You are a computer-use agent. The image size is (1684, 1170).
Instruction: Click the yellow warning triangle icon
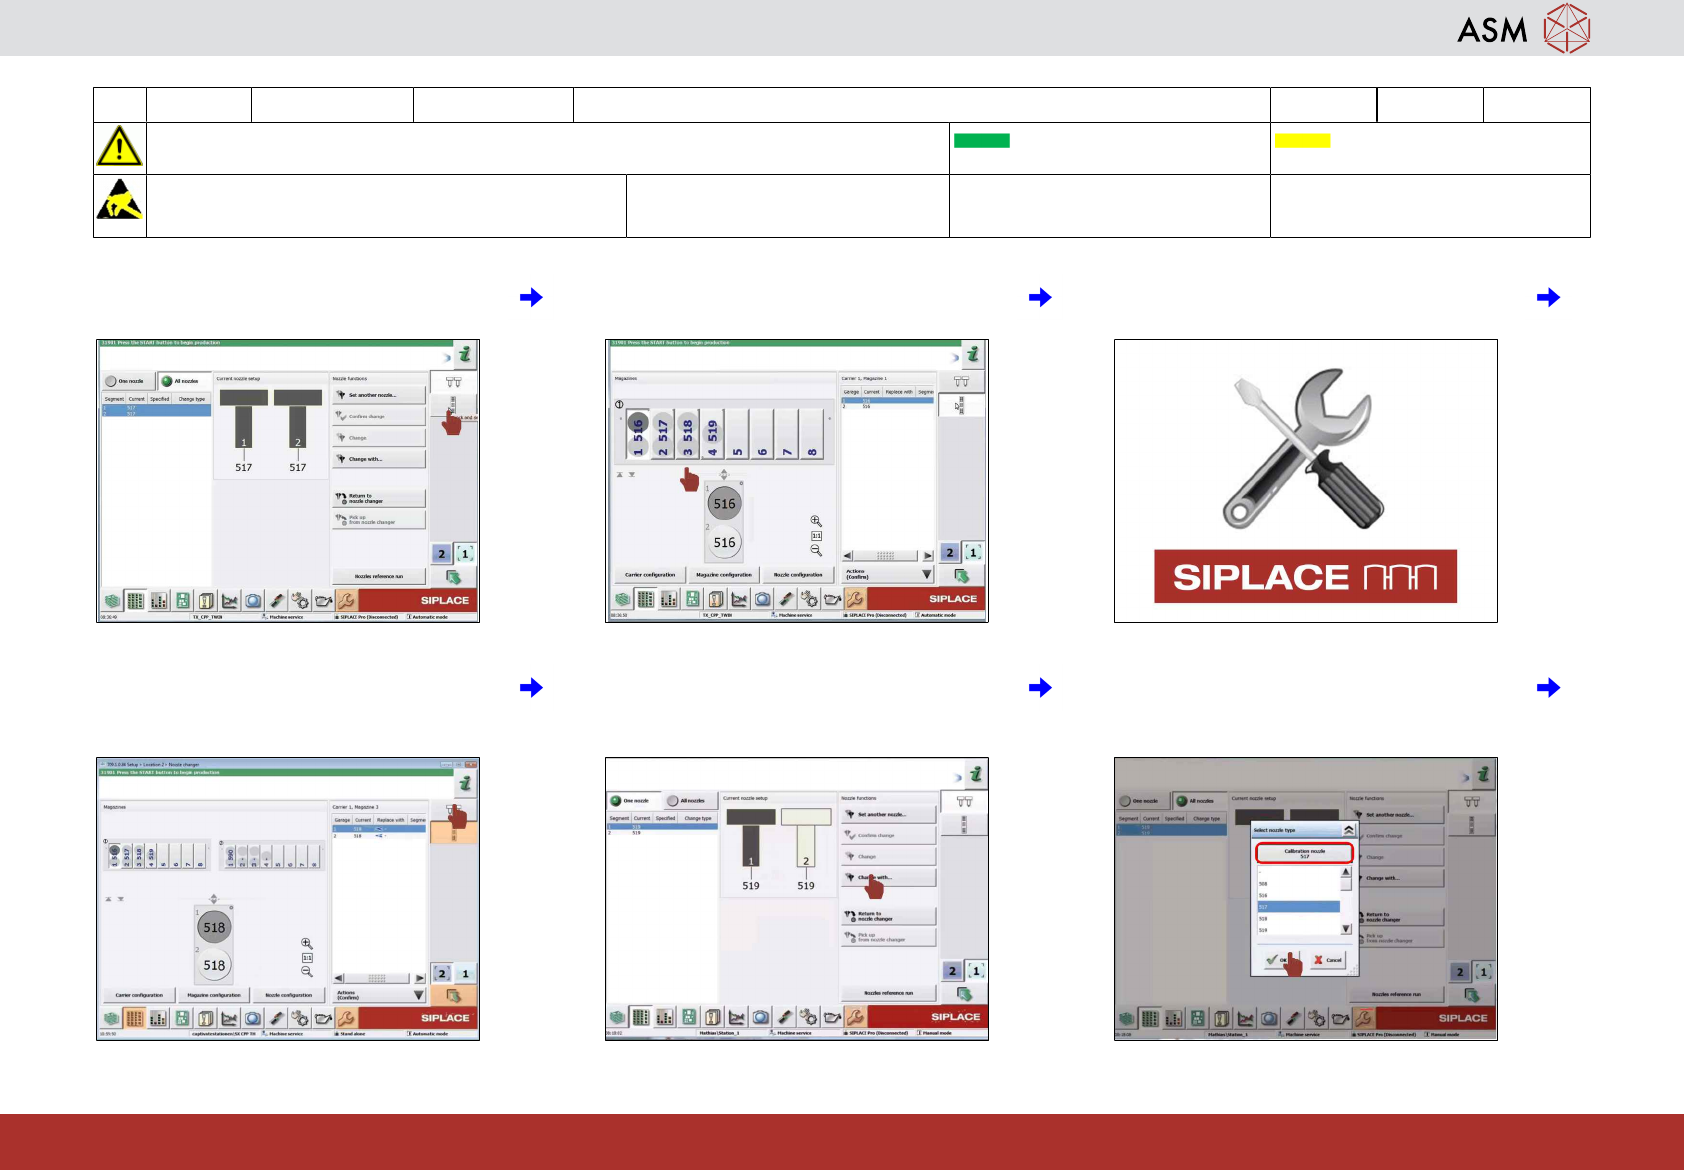click(119, 146)
